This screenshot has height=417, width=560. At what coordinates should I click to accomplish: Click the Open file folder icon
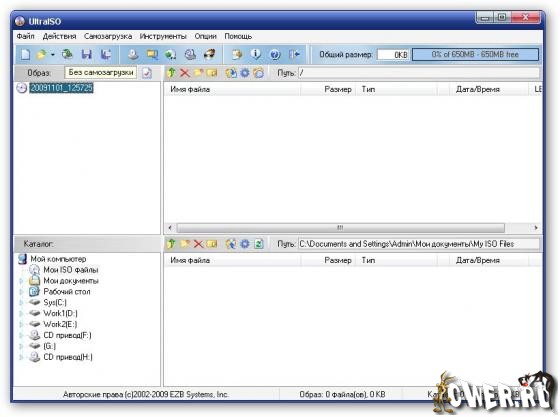[x=41, y=54]
